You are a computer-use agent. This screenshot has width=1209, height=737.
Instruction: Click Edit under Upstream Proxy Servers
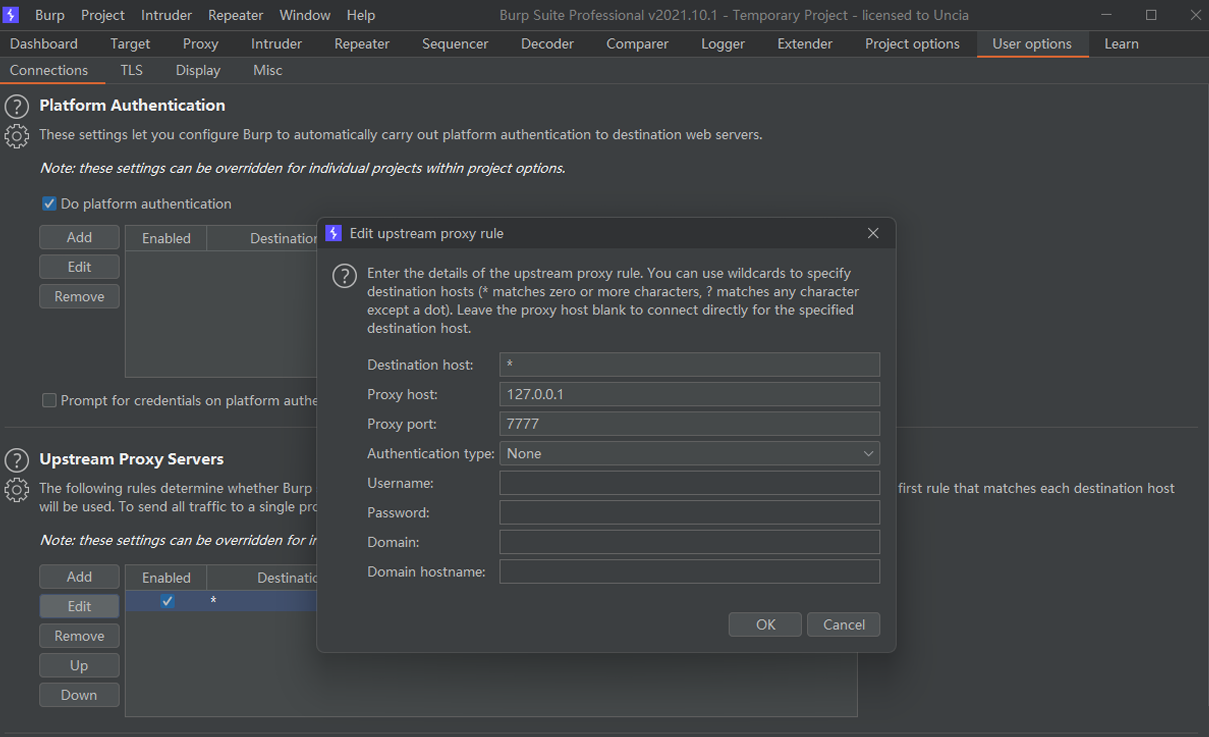coord(79,606)
